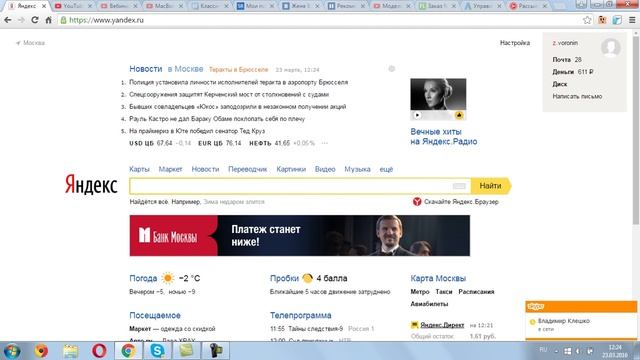
Task: Open Skype notification for Владимир Клешко
Action: pyautogui.click(x=581, y=324)
